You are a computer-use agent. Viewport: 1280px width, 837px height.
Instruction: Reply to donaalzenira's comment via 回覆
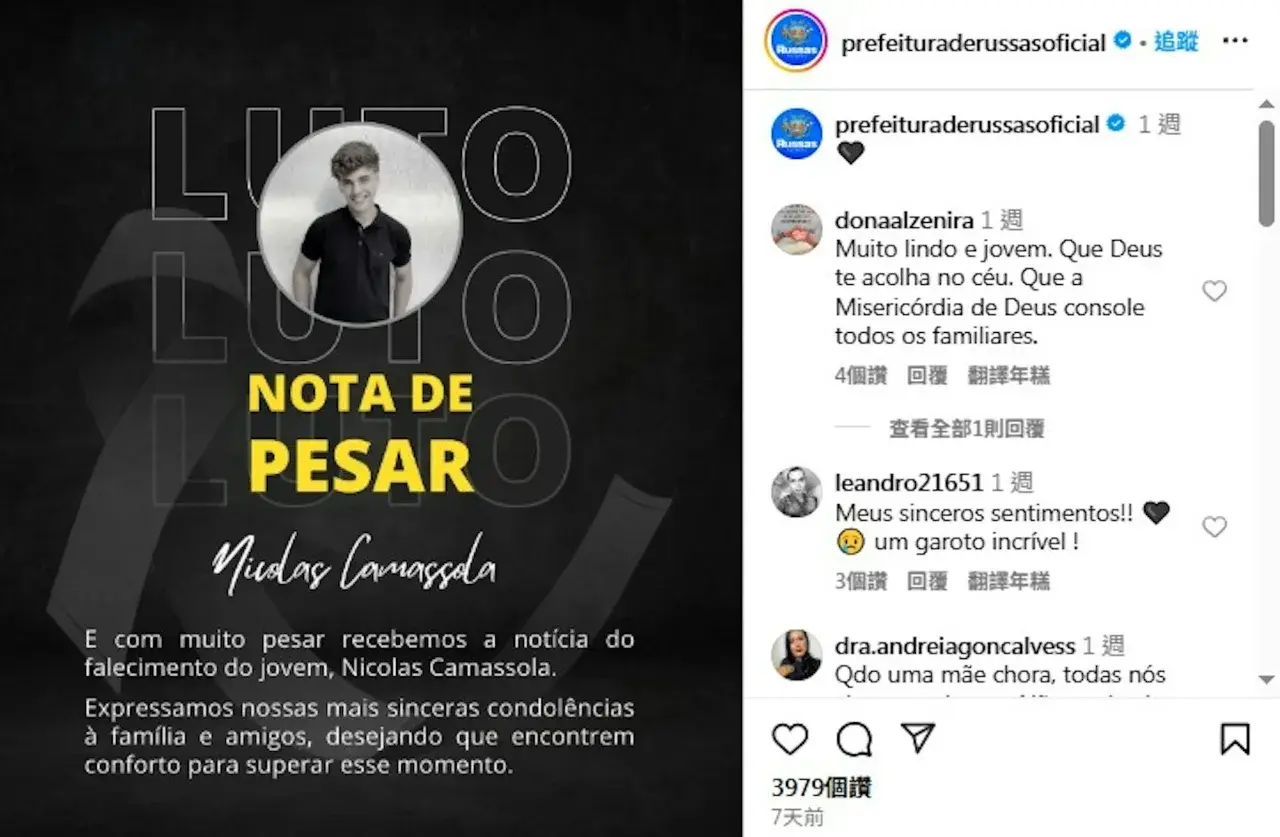pyautogui.click(x=927, y=376)
